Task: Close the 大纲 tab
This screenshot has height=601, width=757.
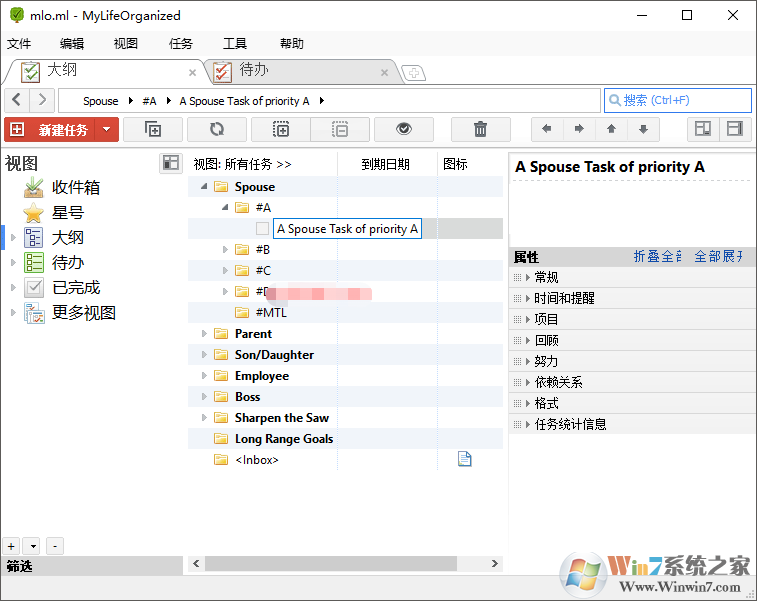Action: pos(192,73)
